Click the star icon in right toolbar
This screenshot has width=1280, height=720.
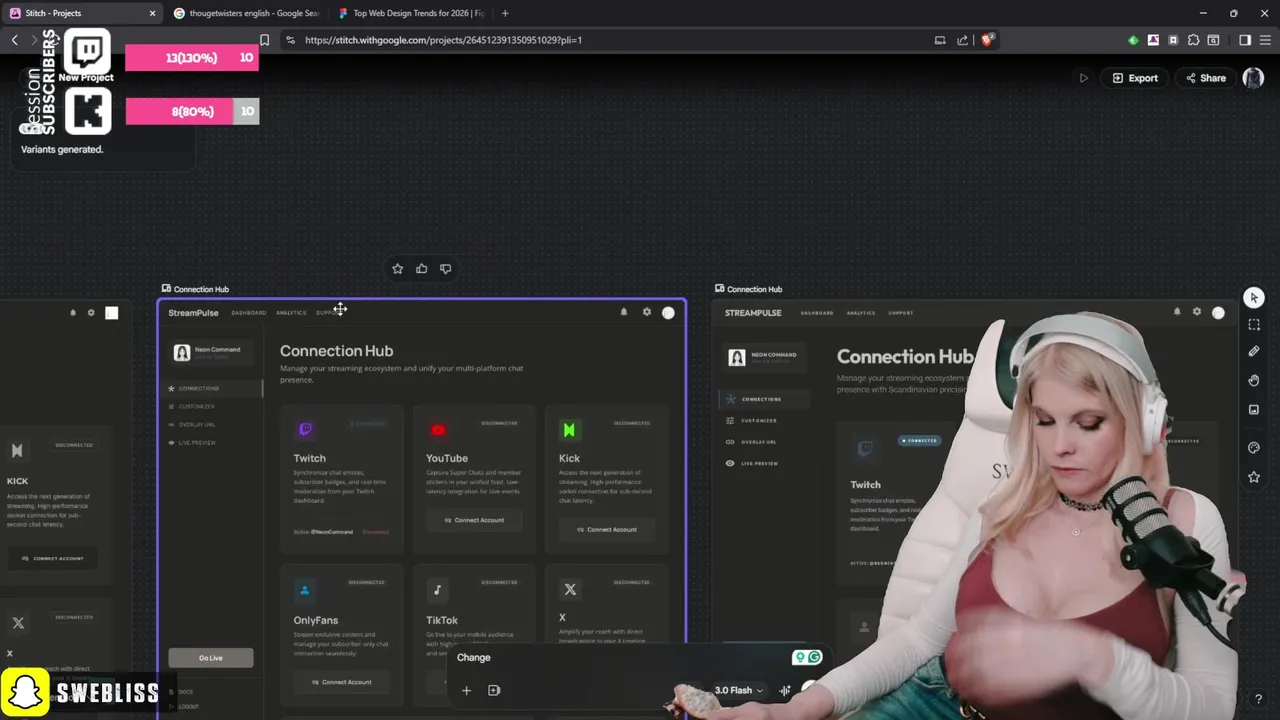(x=1254, y=477)
